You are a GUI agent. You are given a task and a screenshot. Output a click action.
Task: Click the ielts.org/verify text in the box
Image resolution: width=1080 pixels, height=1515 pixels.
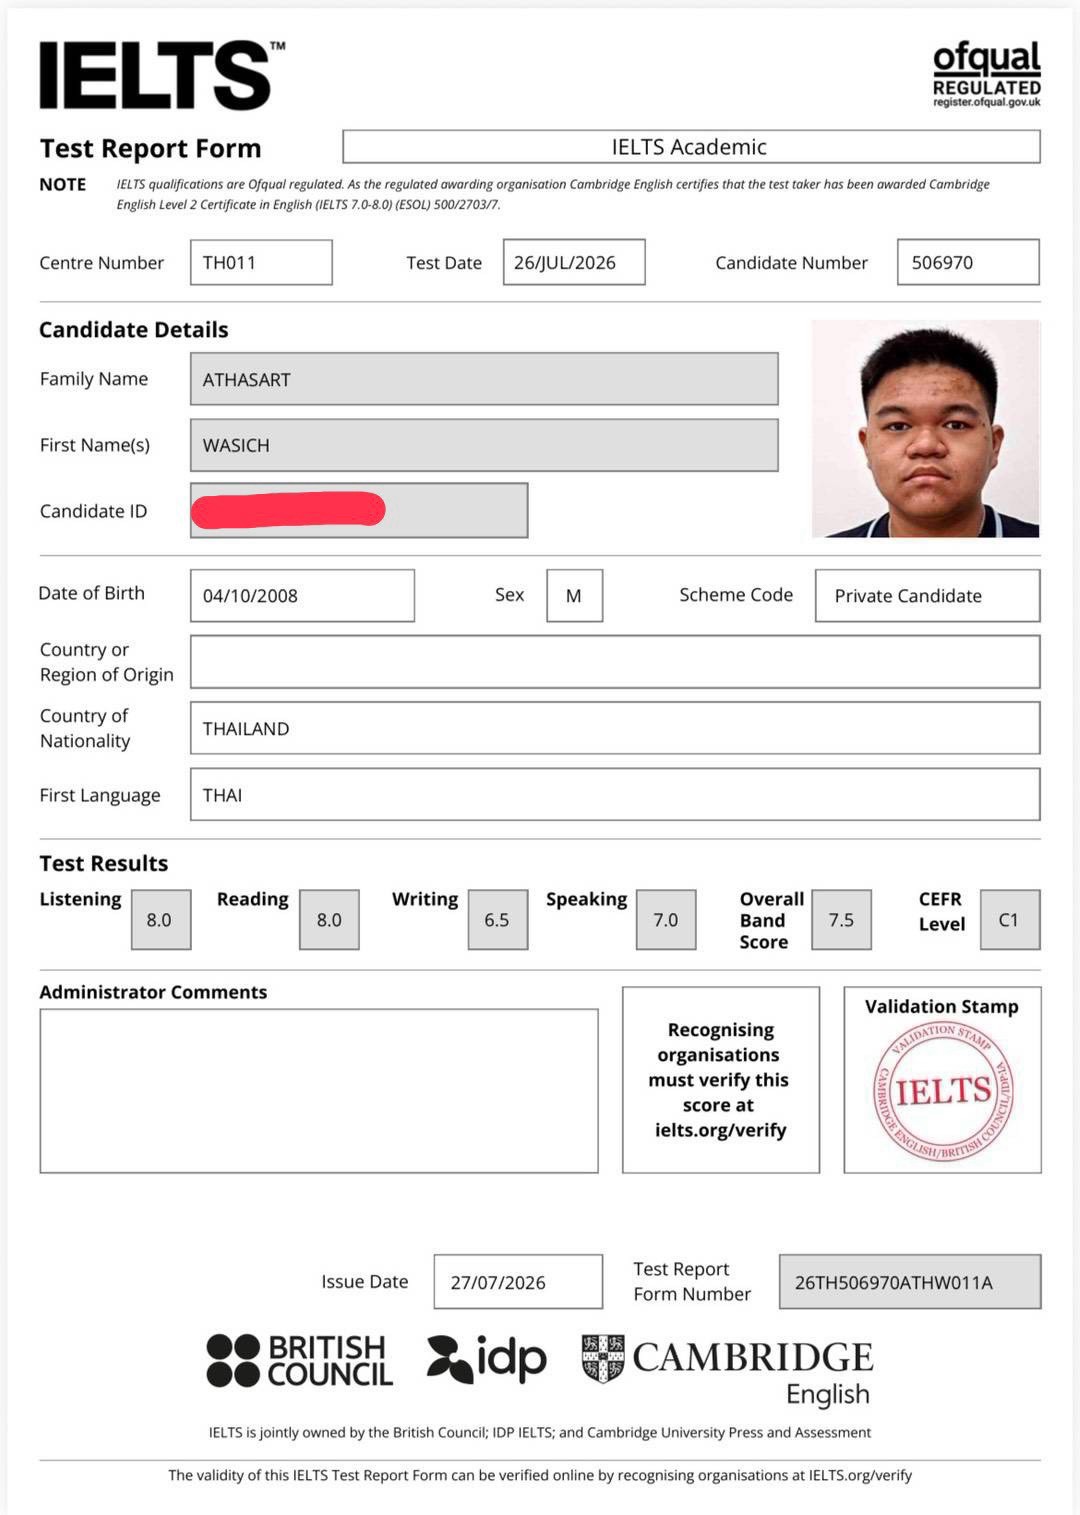point(721,1130)
